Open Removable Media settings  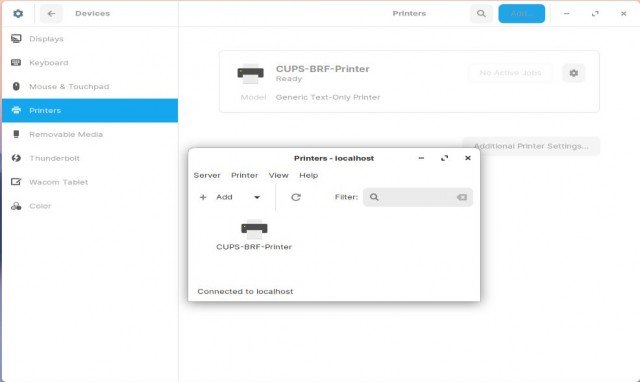pyautogui.click(x=90, y=134)
